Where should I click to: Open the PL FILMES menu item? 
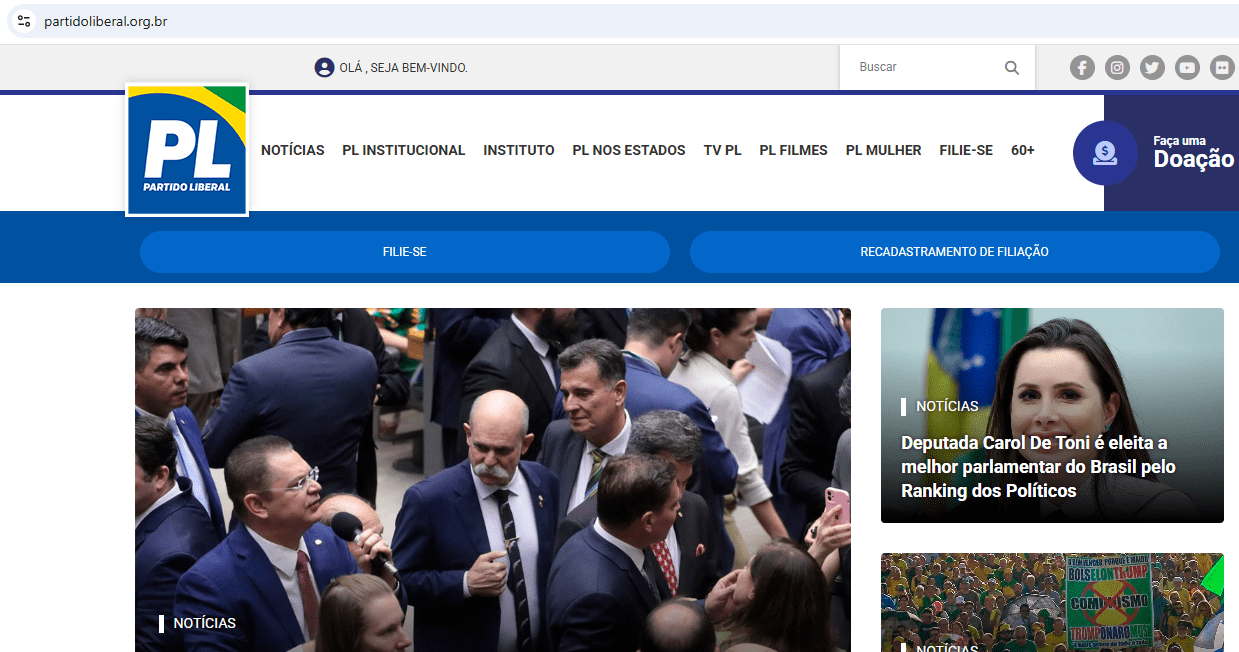click(x=793, y=150)
